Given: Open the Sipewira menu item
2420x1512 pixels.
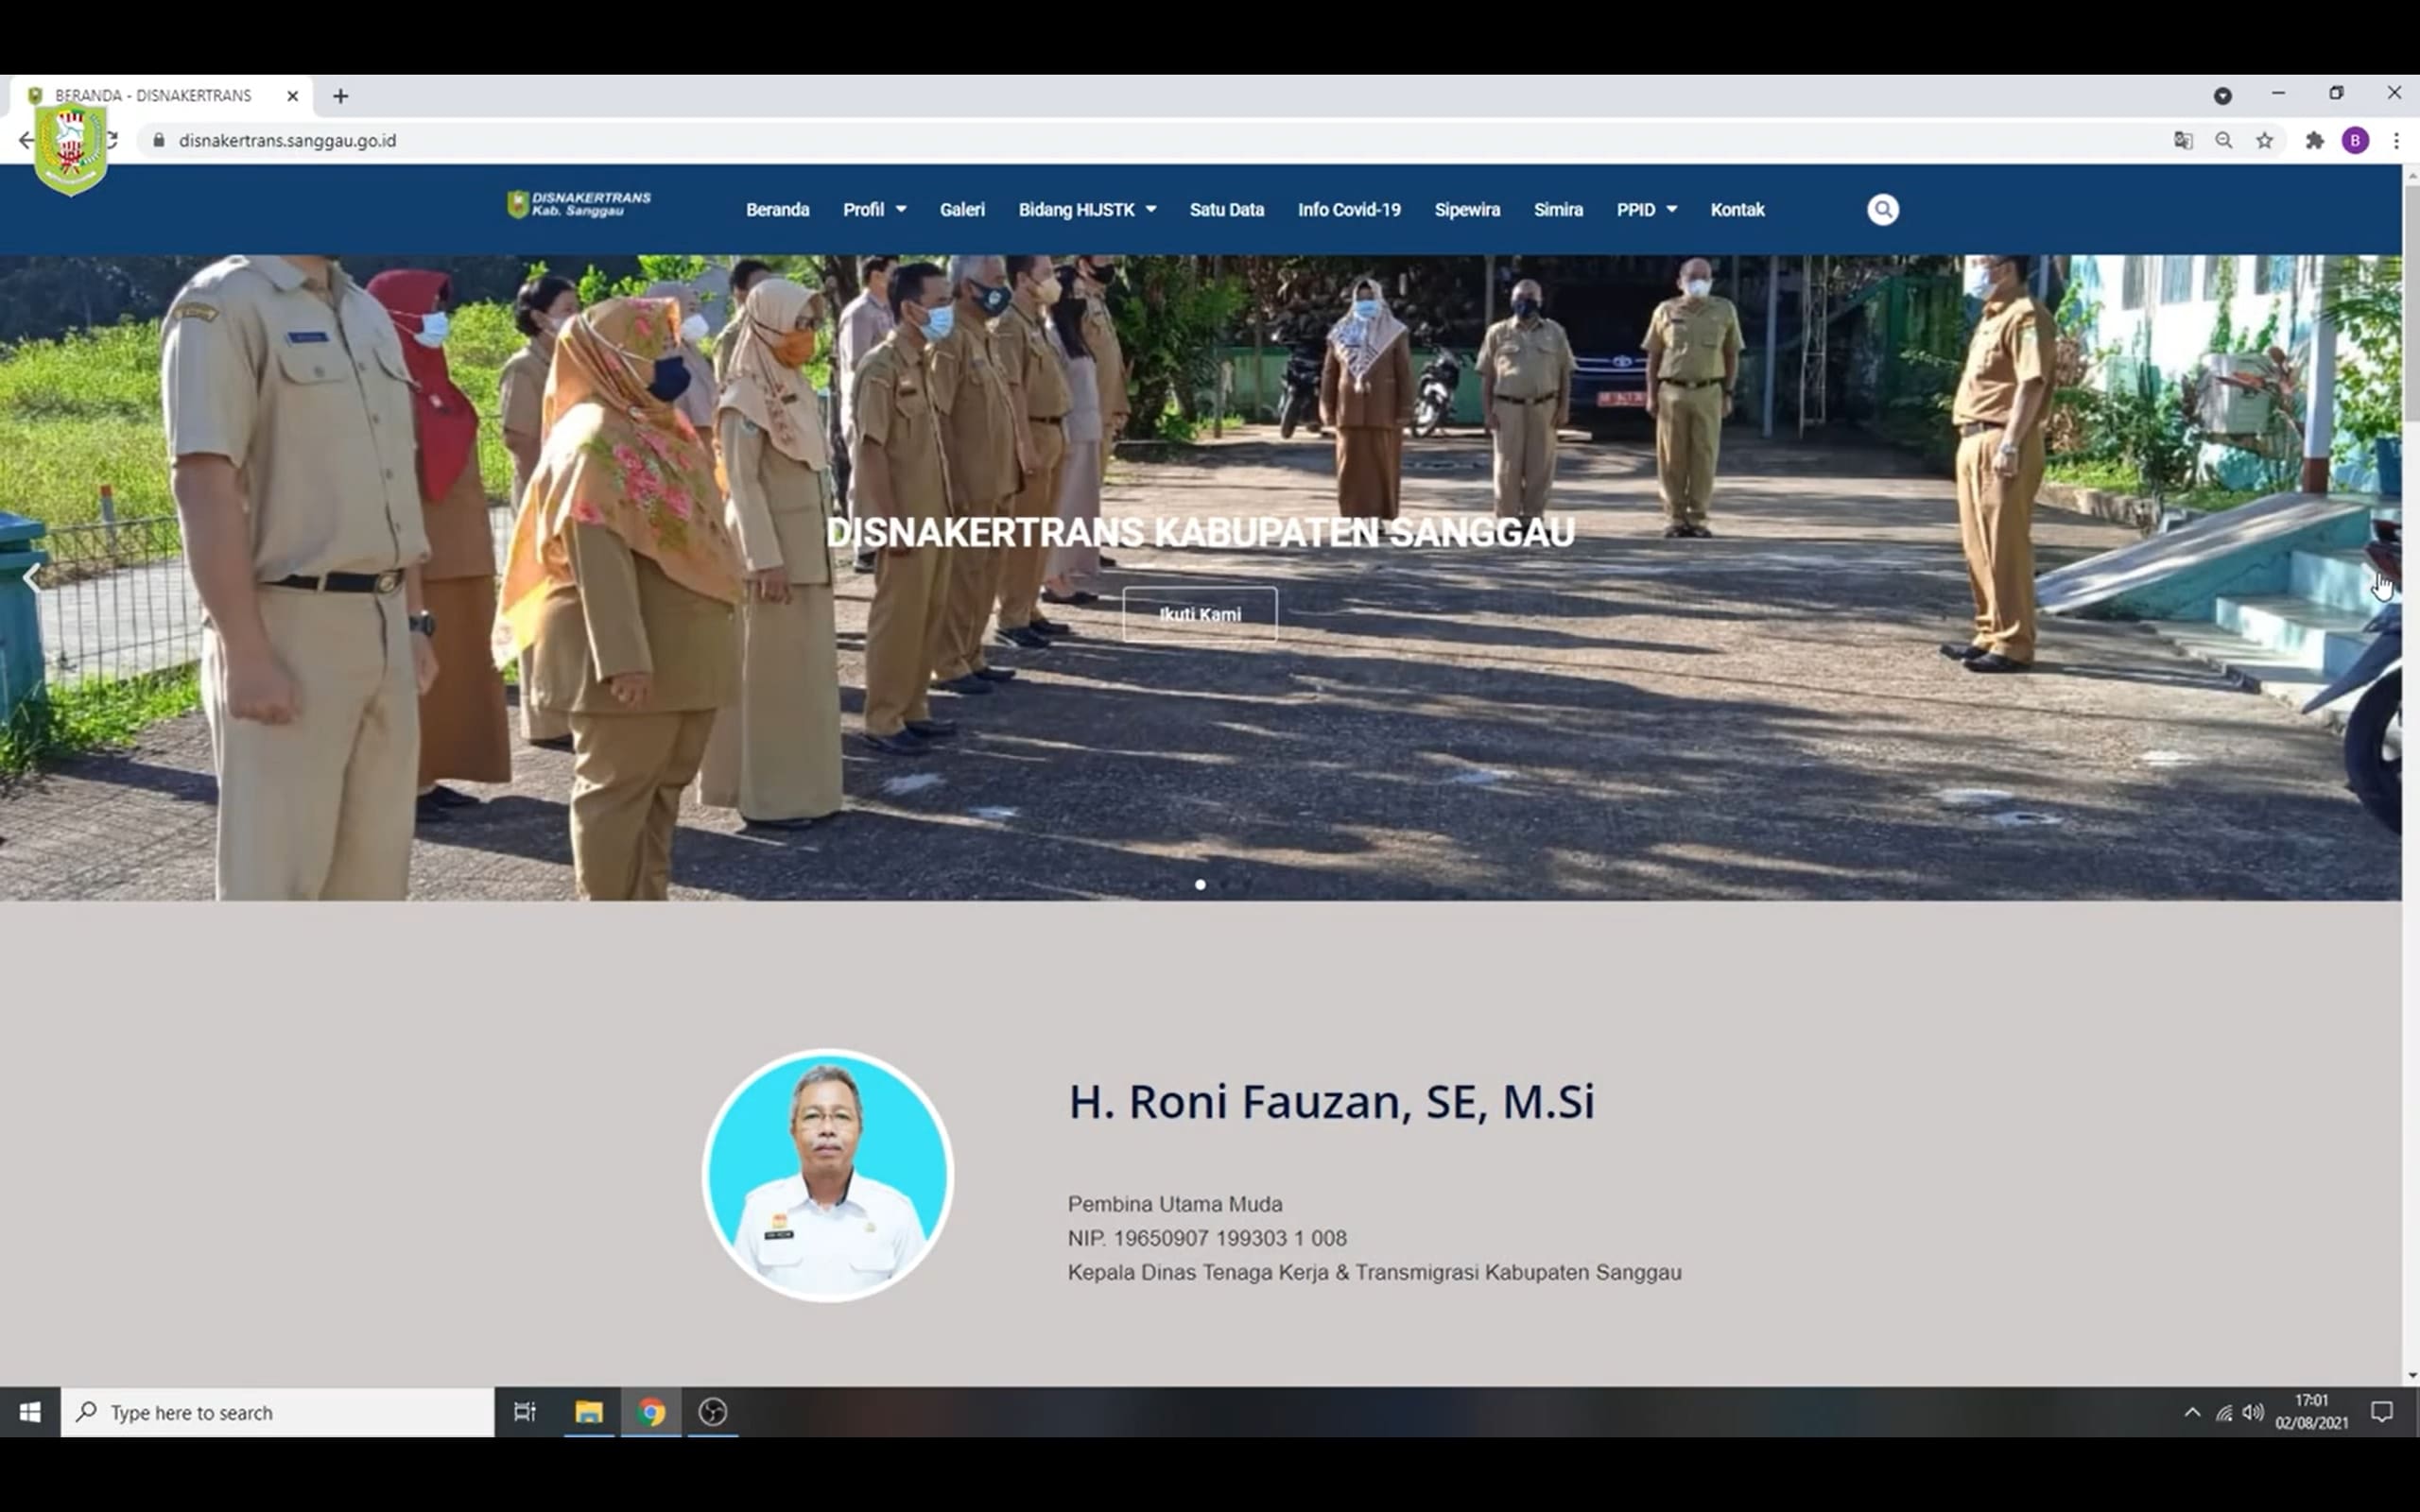Looking at the screenshot, I should pos(1467,209).
